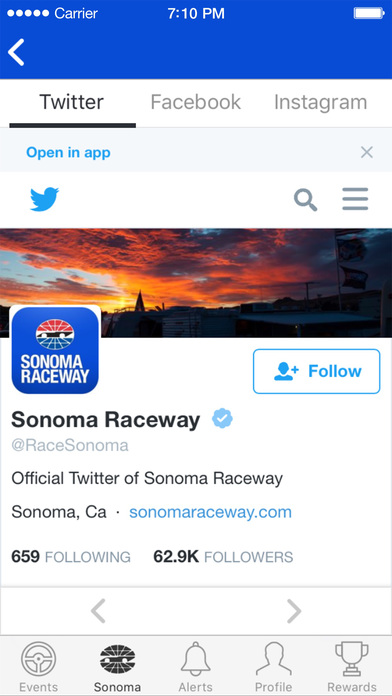Open Alerts bell icon

195,666
